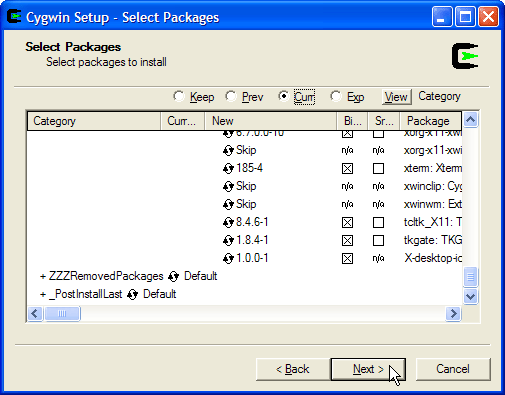Expand the _PostInstallLast category

tap(43, 295)
